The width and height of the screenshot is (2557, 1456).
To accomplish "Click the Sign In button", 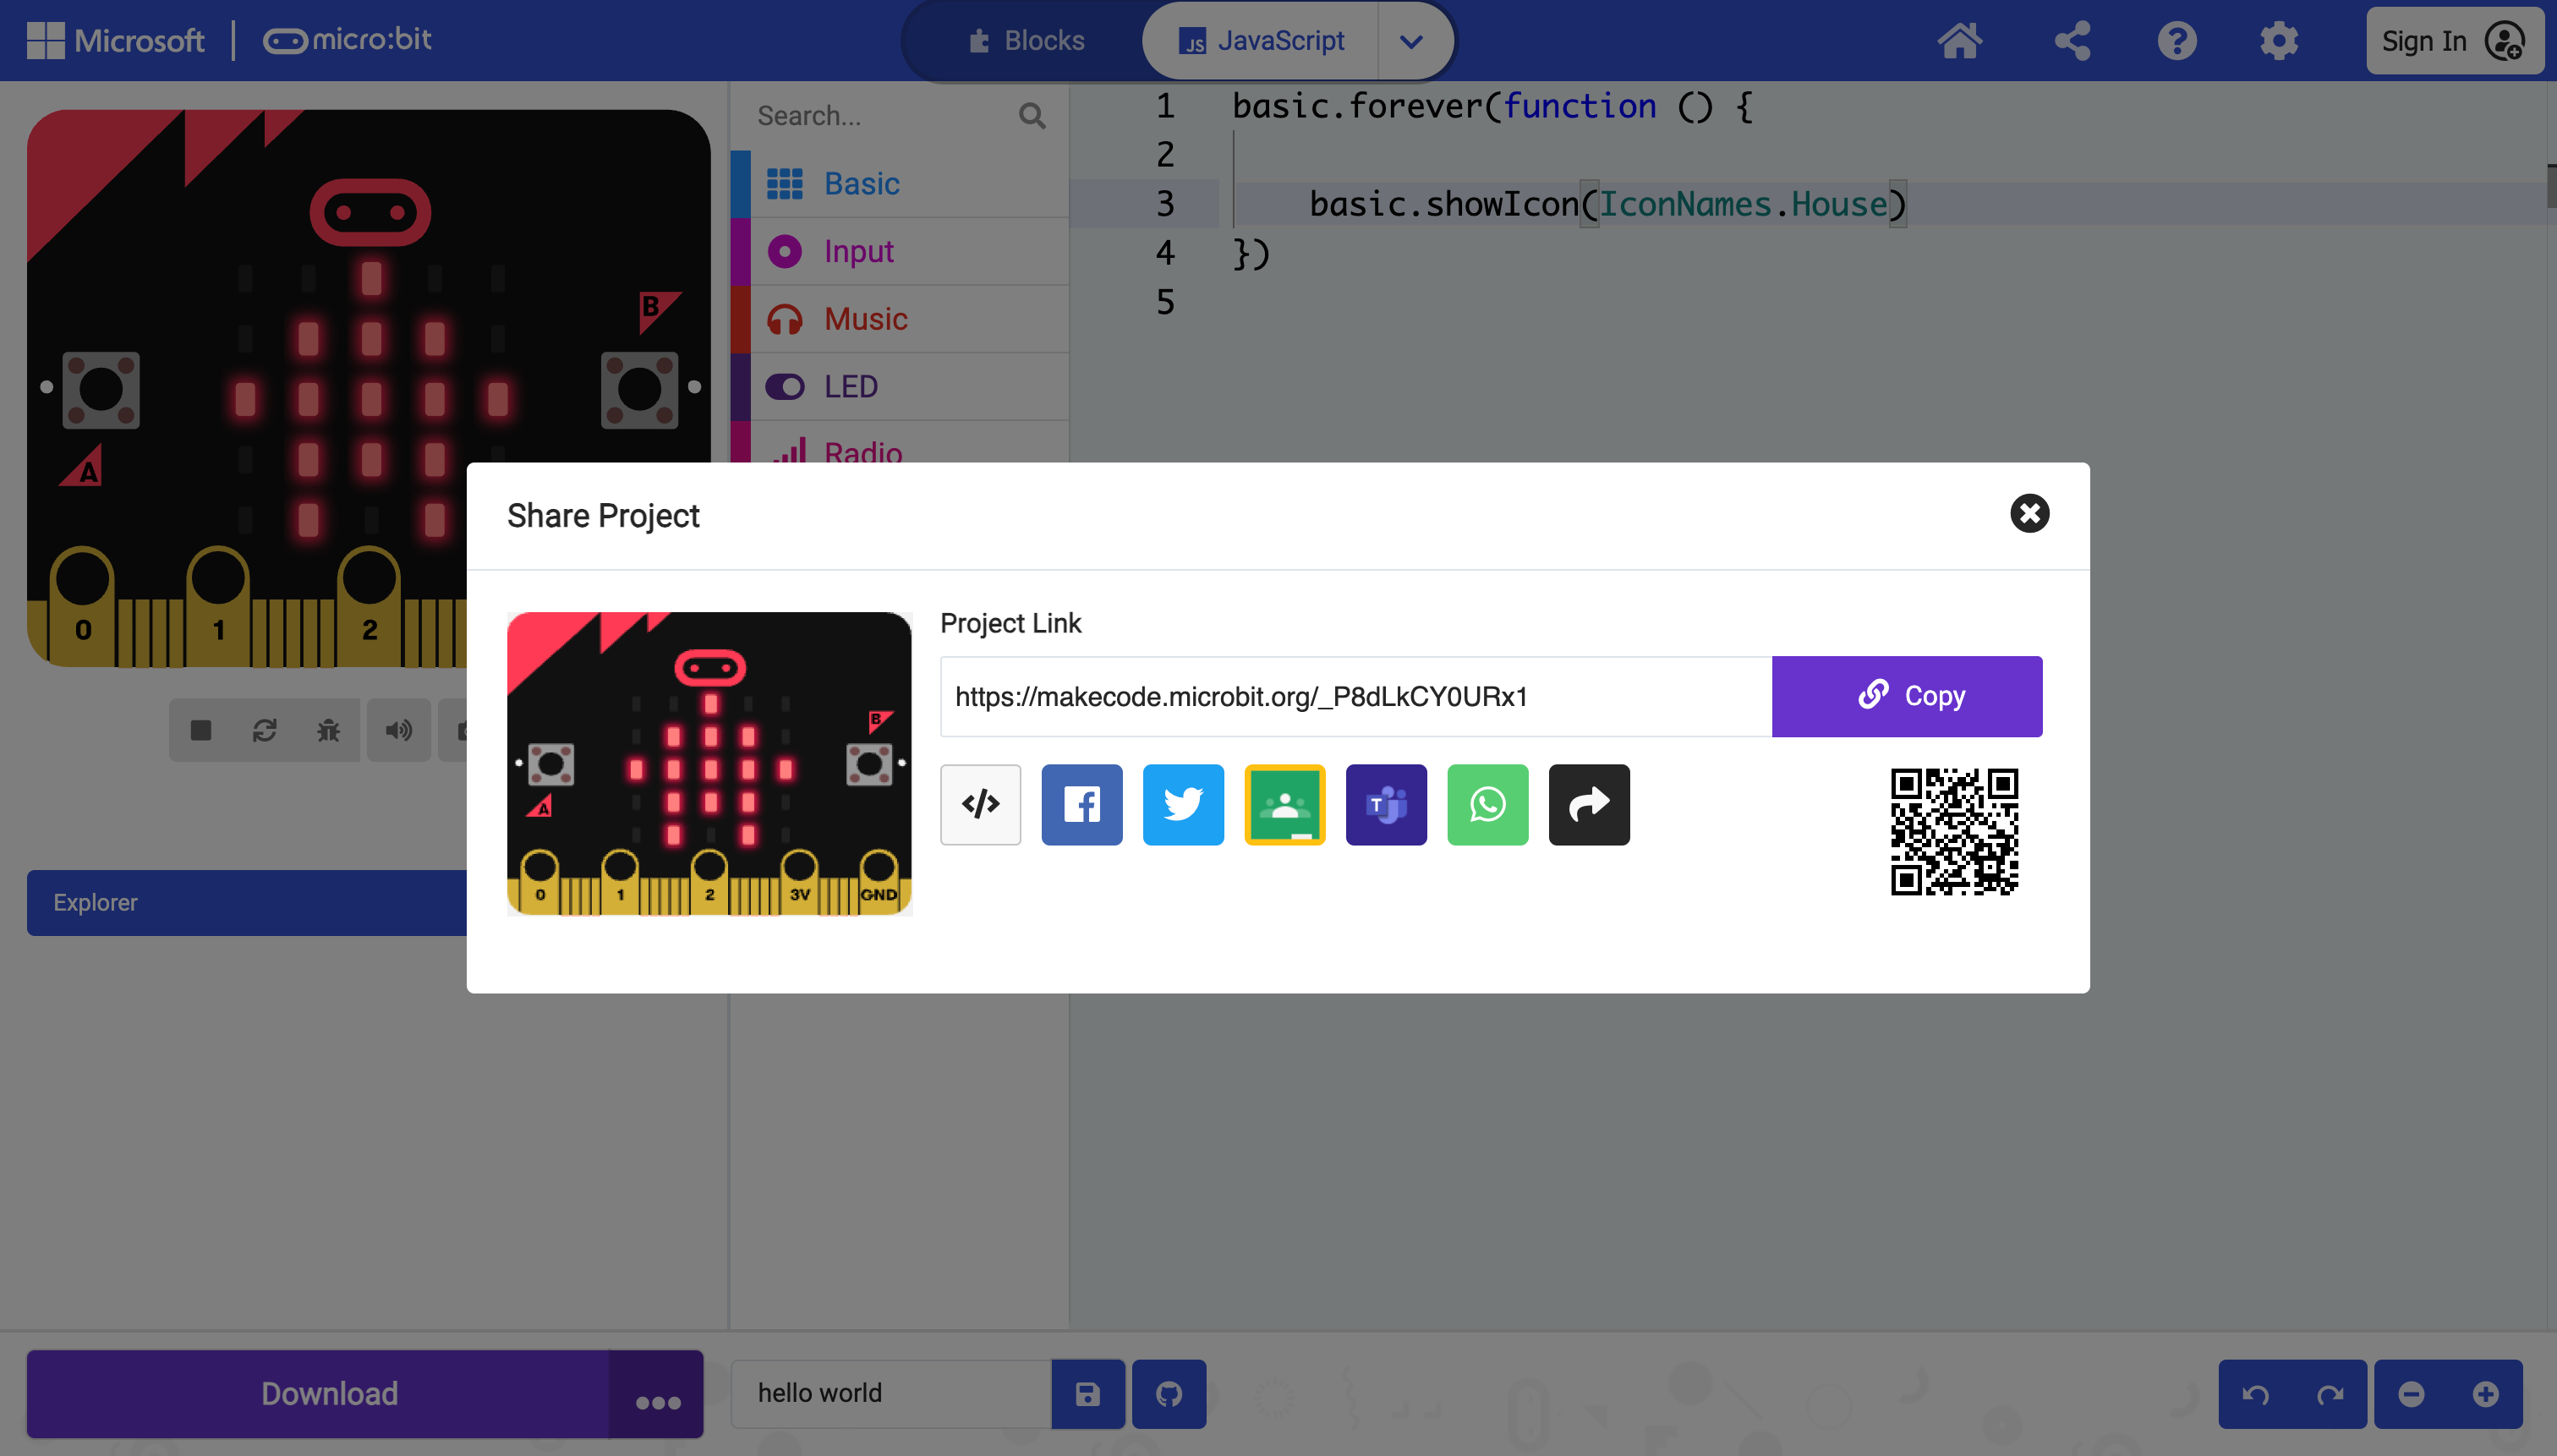I will point(2453,41).
